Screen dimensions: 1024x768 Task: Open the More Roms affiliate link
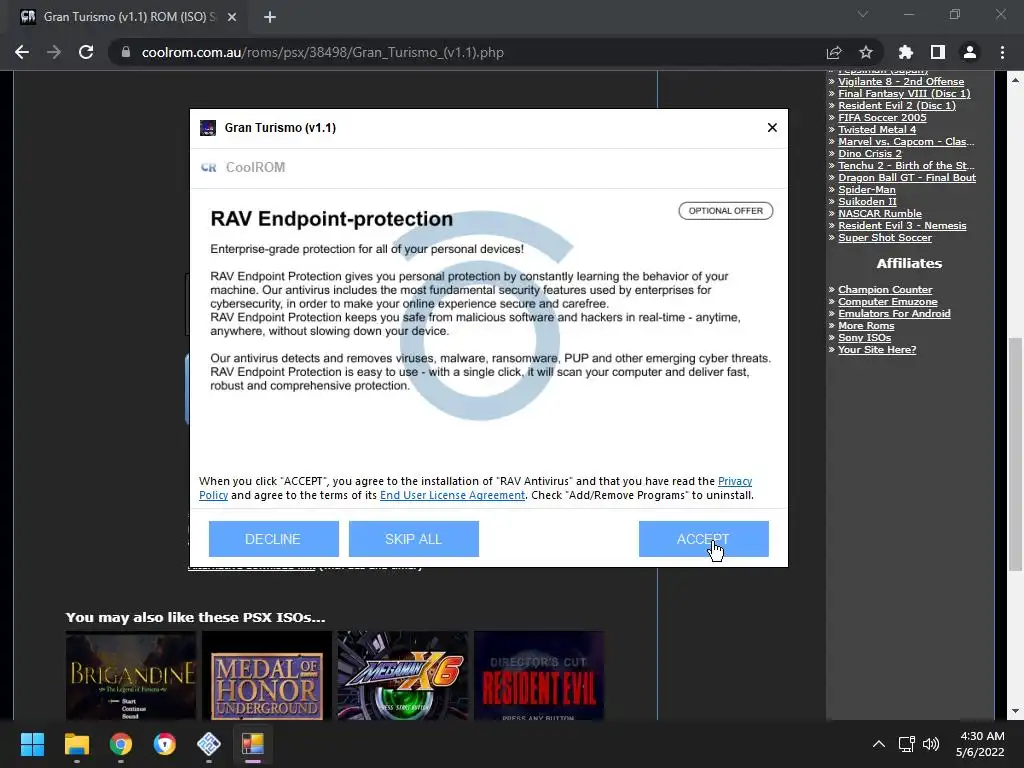(866, 325)
